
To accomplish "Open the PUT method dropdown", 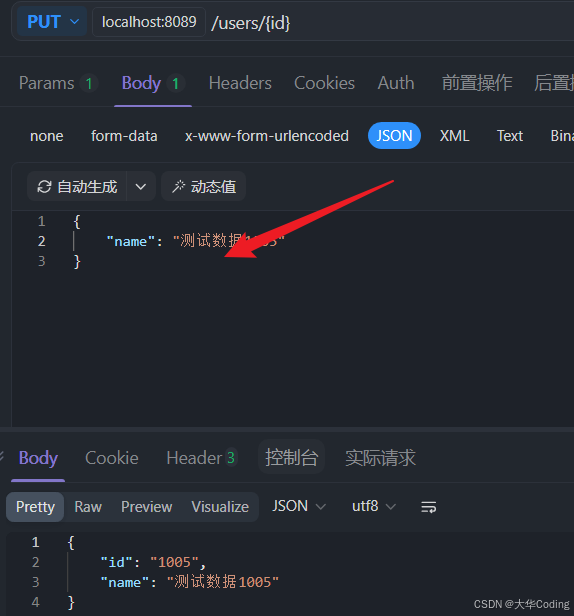I will coord(52,22).
